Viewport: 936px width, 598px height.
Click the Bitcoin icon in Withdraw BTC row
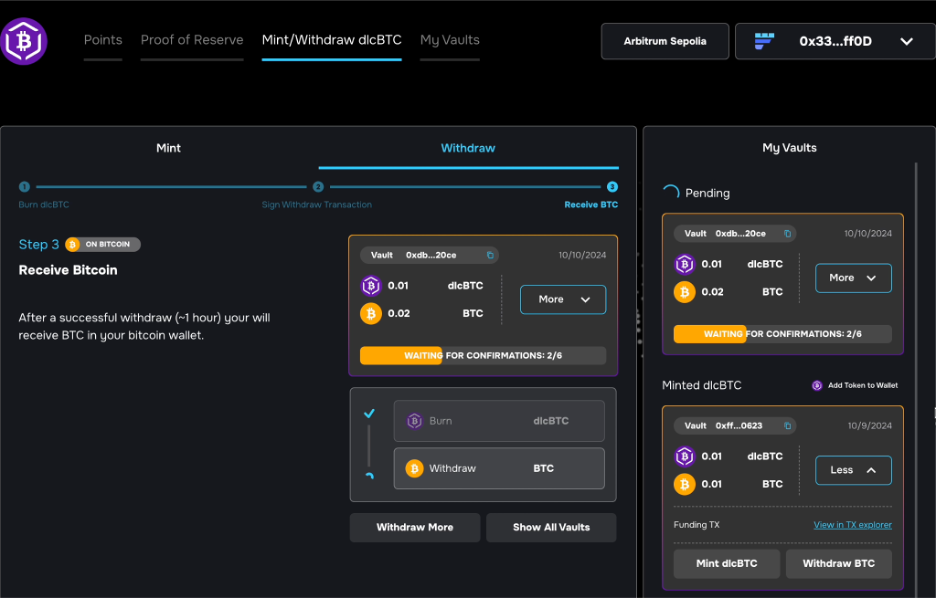[x=414, y=468]
